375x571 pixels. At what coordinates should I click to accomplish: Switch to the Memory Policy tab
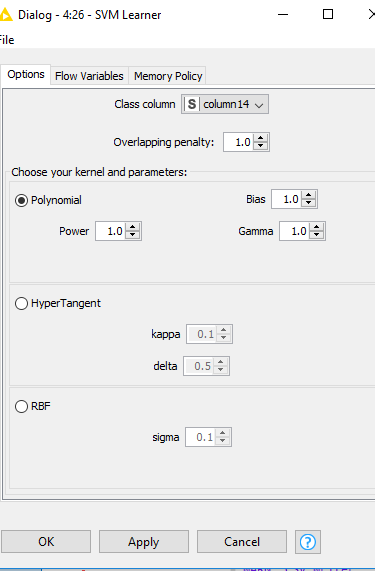168,76
